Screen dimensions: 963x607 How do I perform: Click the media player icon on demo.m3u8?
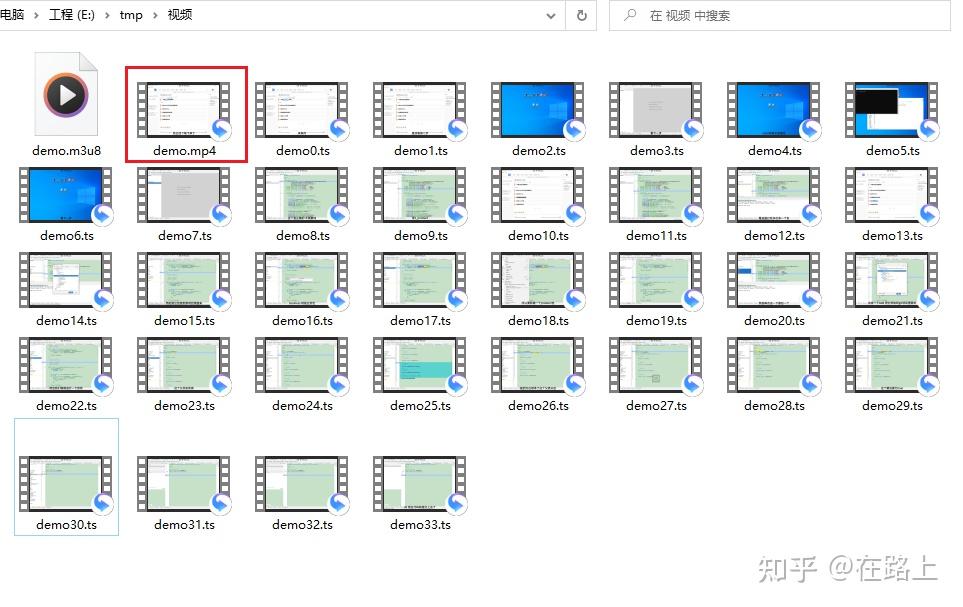pyautogui.click(x=64, y=93)
